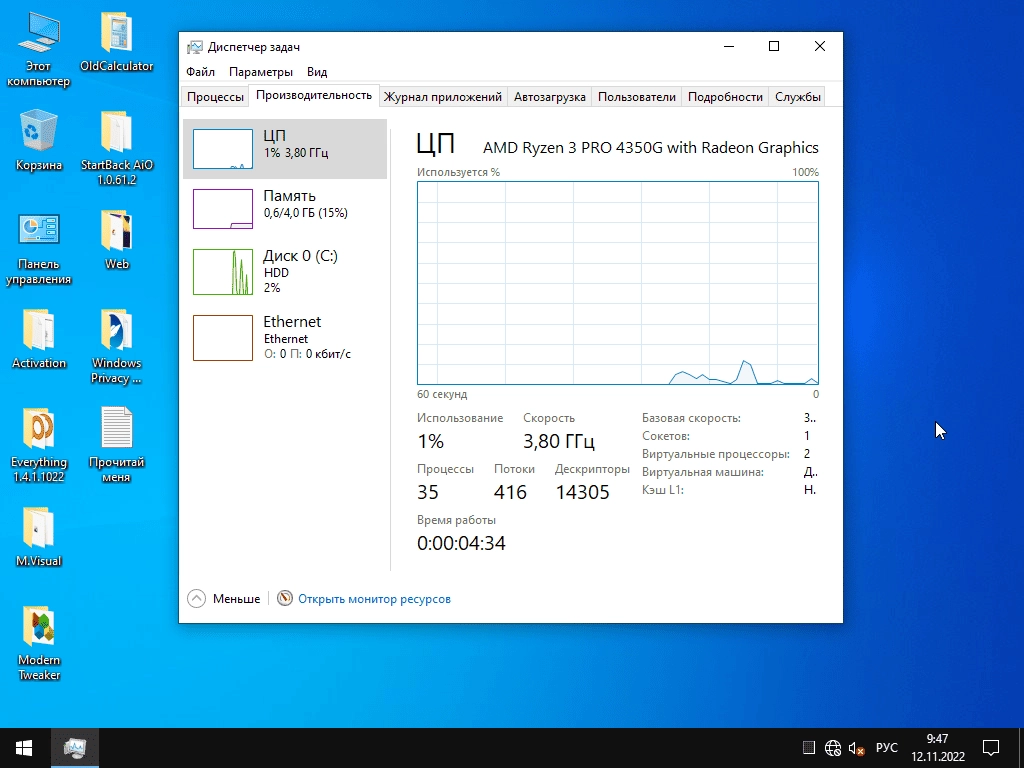Select the Web folder icon
Image resolution: width=1024 pixels, height=768 pixels.
[x=117, y=240]
